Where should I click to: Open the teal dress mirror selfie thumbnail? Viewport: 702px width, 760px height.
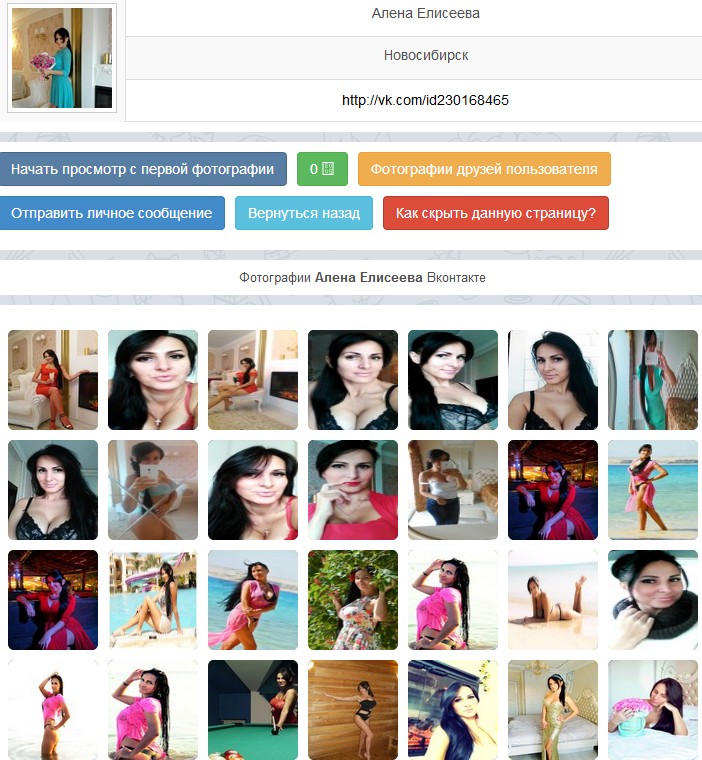[653, 380]
